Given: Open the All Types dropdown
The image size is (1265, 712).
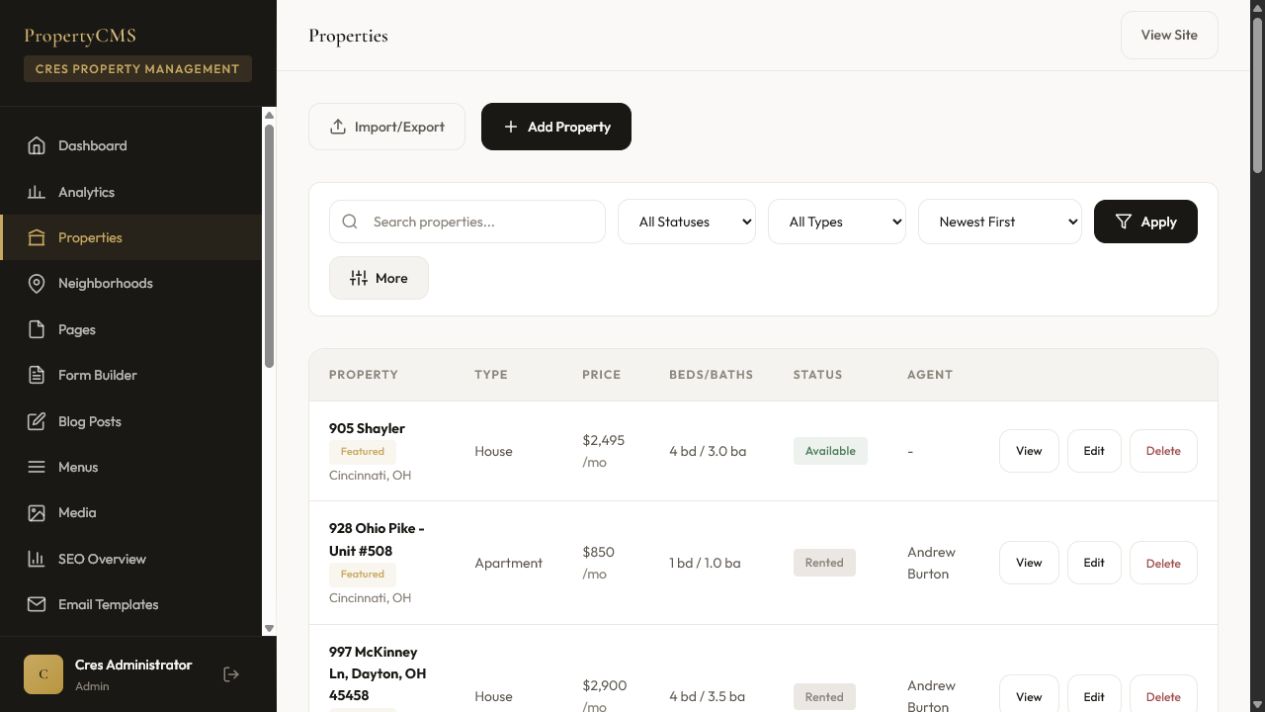Looking at the screenshot, I should [x=836, y=222].
